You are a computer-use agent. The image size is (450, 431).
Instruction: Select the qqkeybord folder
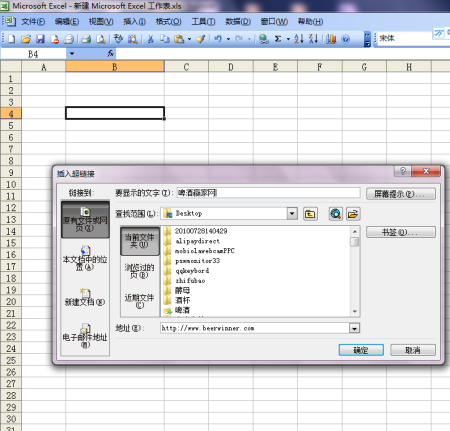pyautogui.click(x=192, y=271)
